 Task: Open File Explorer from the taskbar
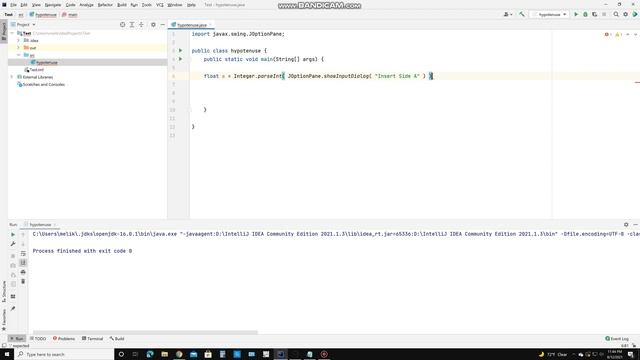pos(164,354)
